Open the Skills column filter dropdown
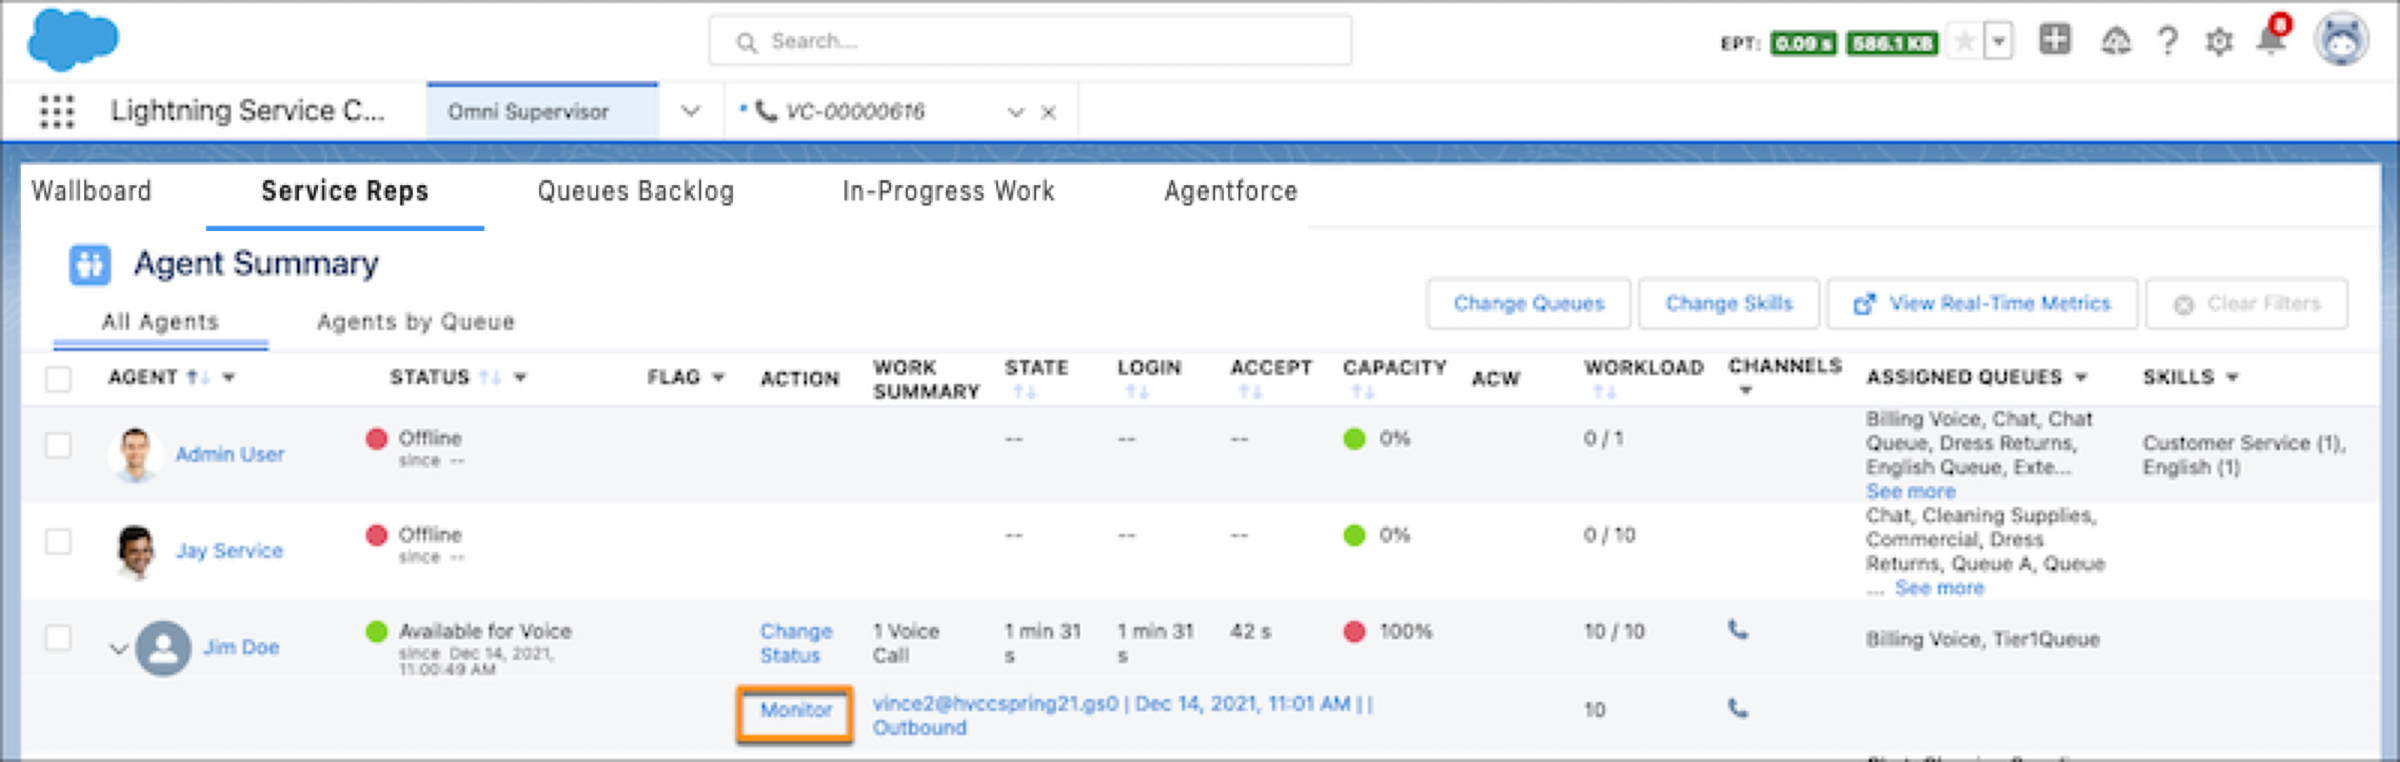2400x762 pixels. pos(2232,378)
